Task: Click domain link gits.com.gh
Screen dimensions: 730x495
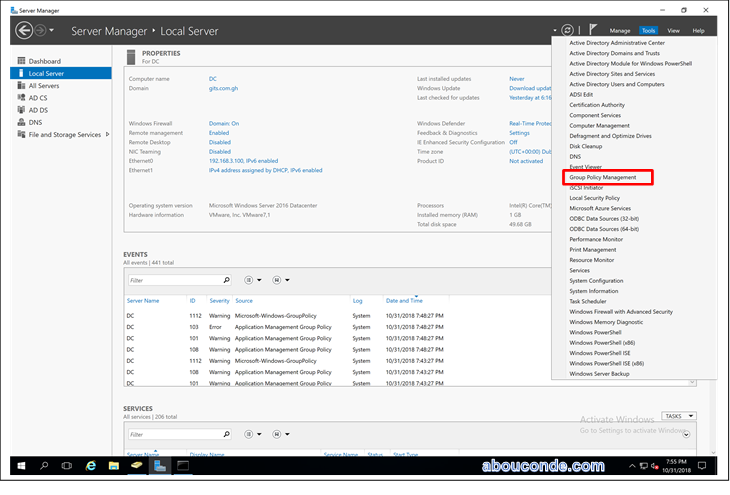Action: [x=223, y=88]
